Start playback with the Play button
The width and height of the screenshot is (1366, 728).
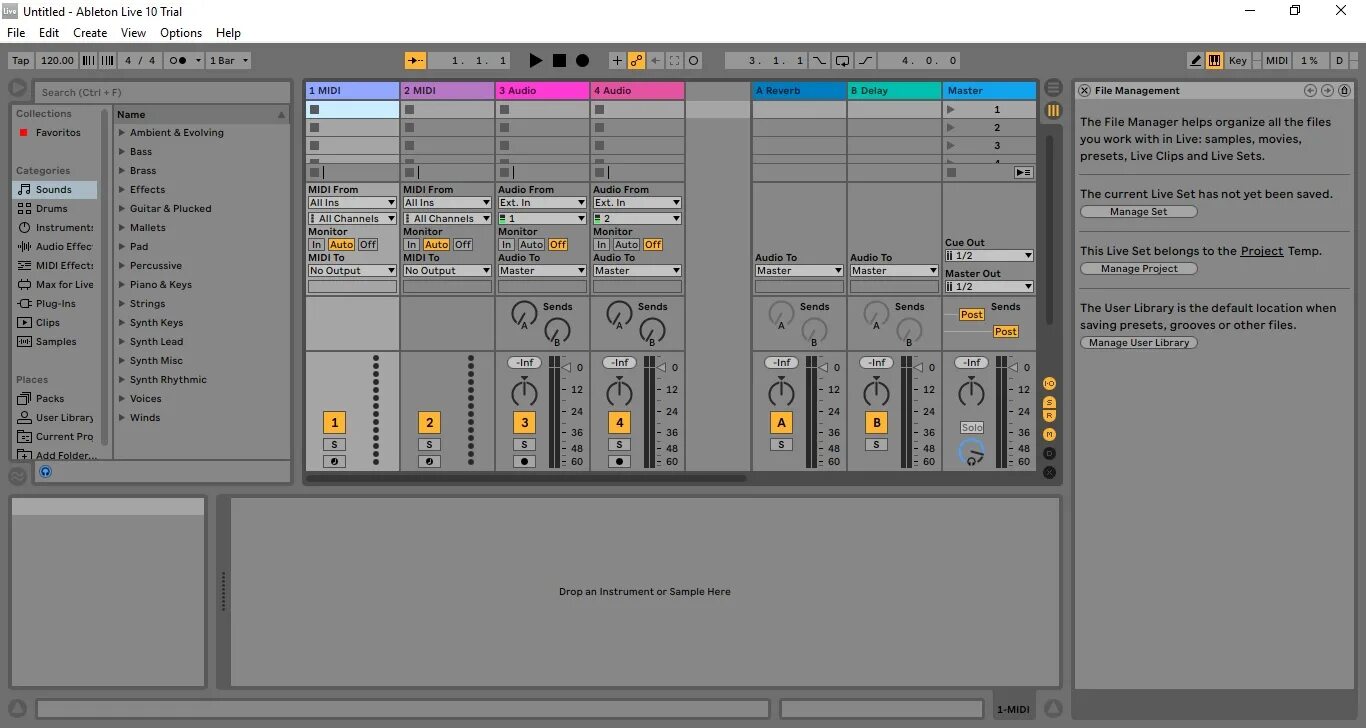(536, 61)
